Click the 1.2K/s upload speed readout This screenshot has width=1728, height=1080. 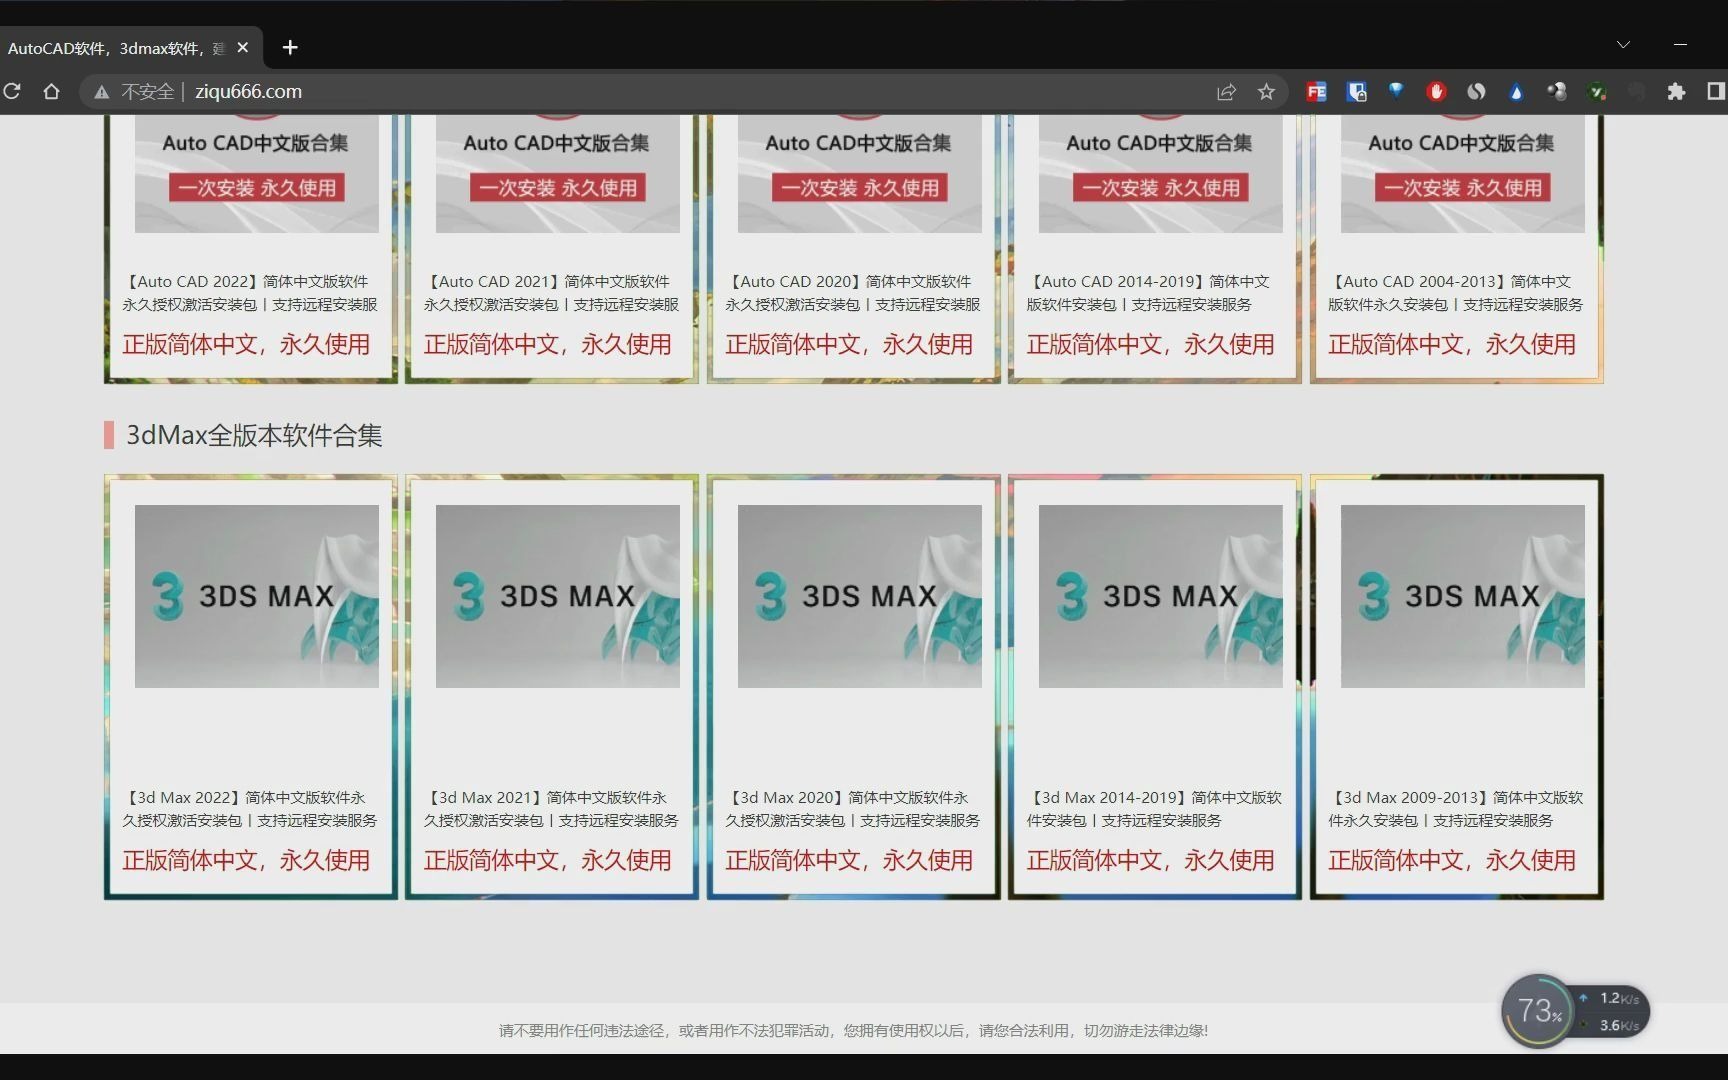click(1619, 998)
